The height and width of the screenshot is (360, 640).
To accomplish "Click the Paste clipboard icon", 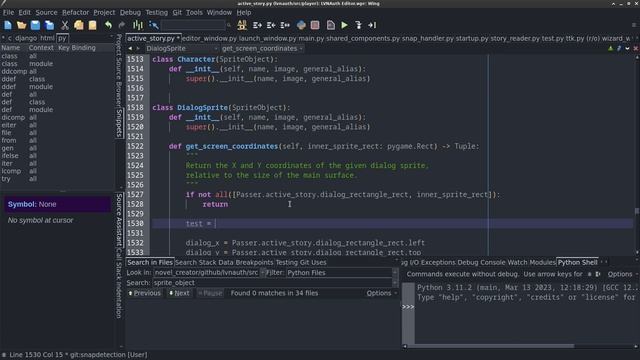I will [93, 25].
